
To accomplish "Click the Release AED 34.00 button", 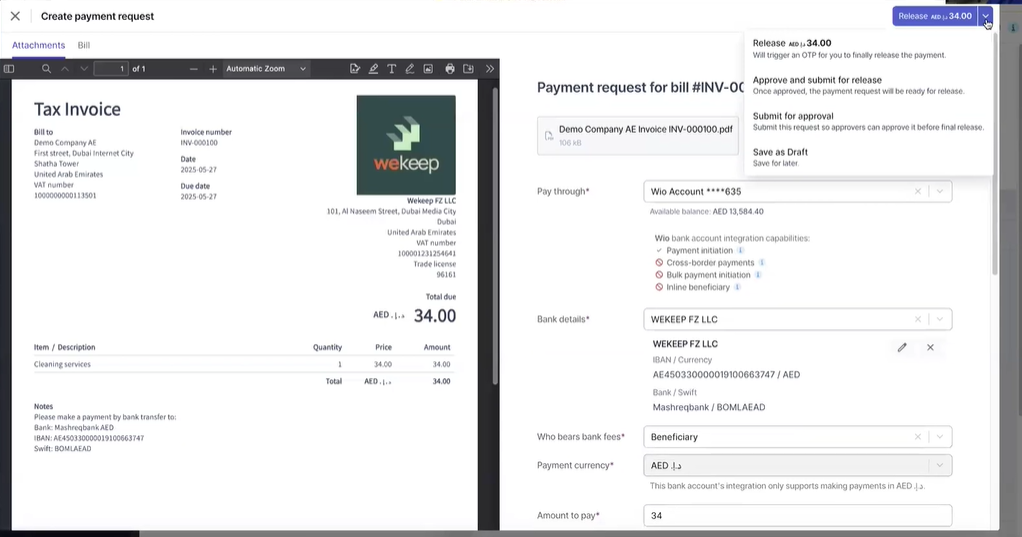I will coord(934,16).
